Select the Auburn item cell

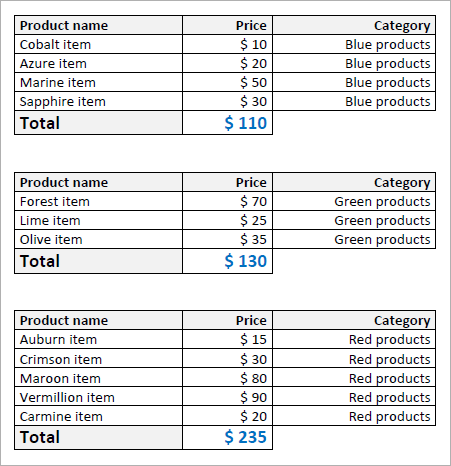(98, 339)
